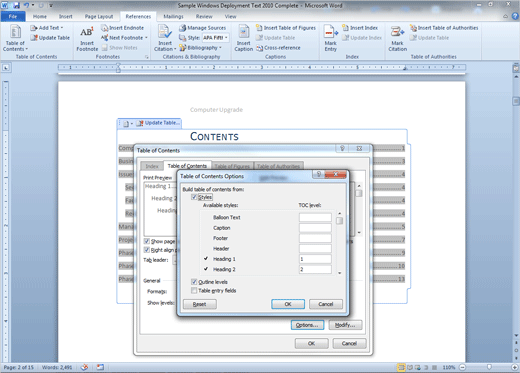The width and height of the screenshot is (520, 373).
Task: Toggle Show page numbers checkbox
Action: (147, 241)
